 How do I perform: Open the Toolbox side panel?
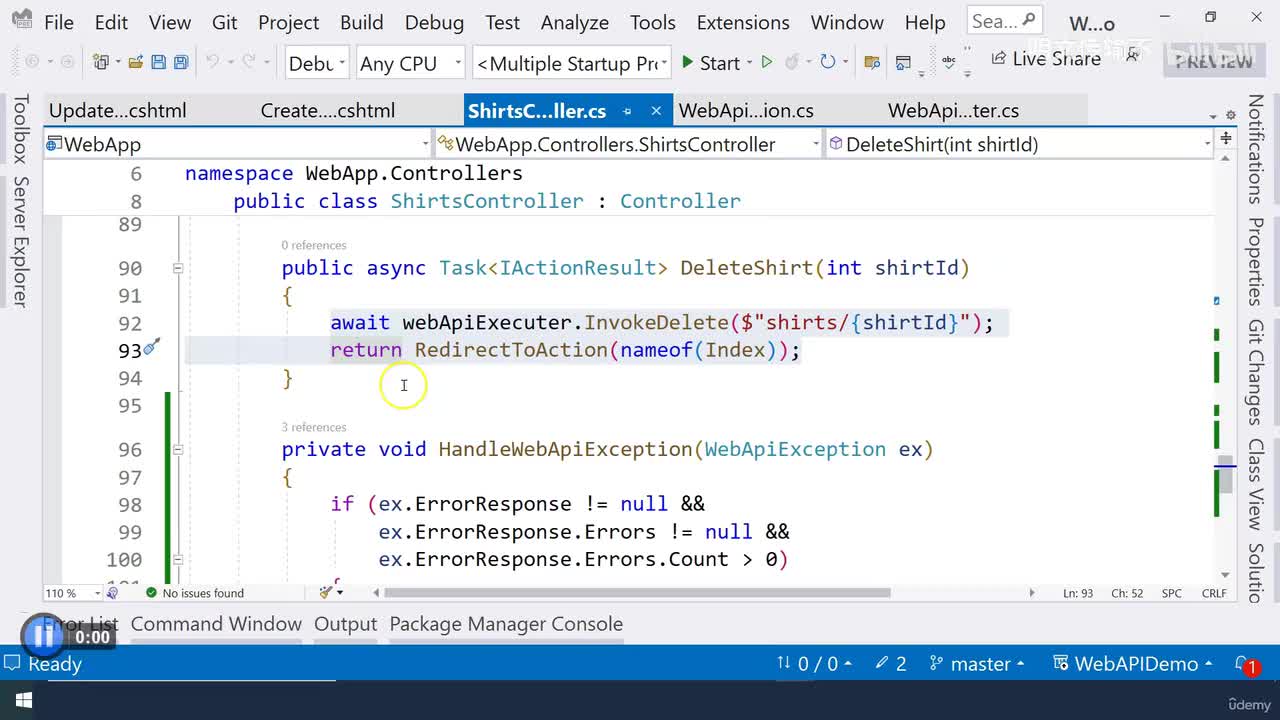tap(20, 128)
